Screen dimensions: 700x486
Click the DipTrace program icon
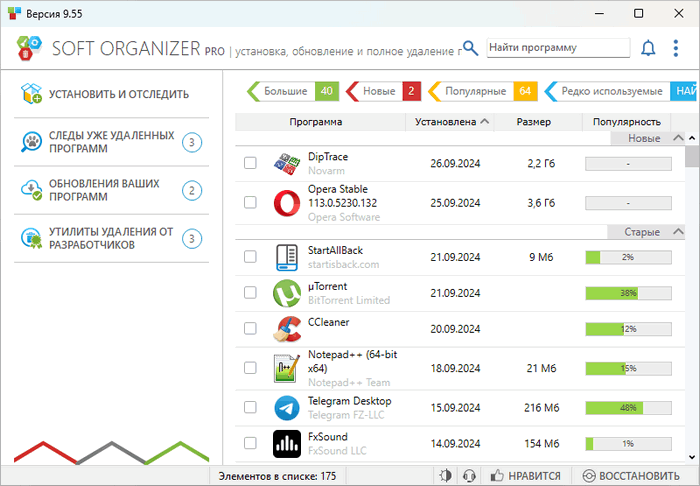[x=287, y=163]
